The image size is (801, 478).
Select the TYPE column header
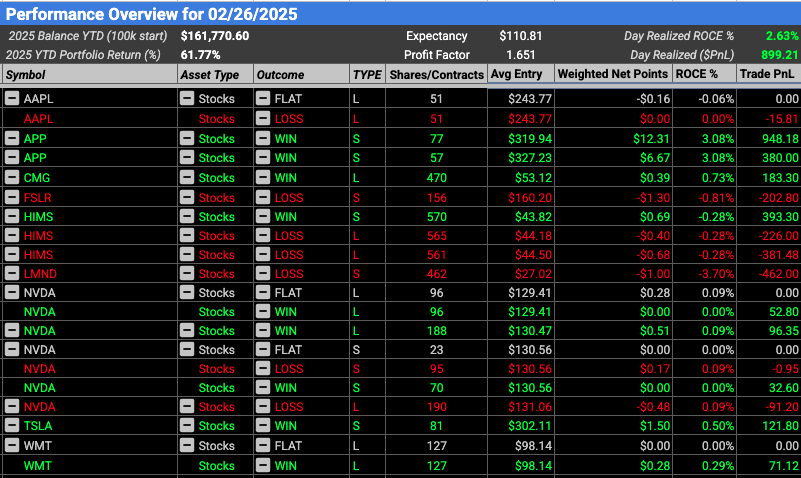pos(367,75)
